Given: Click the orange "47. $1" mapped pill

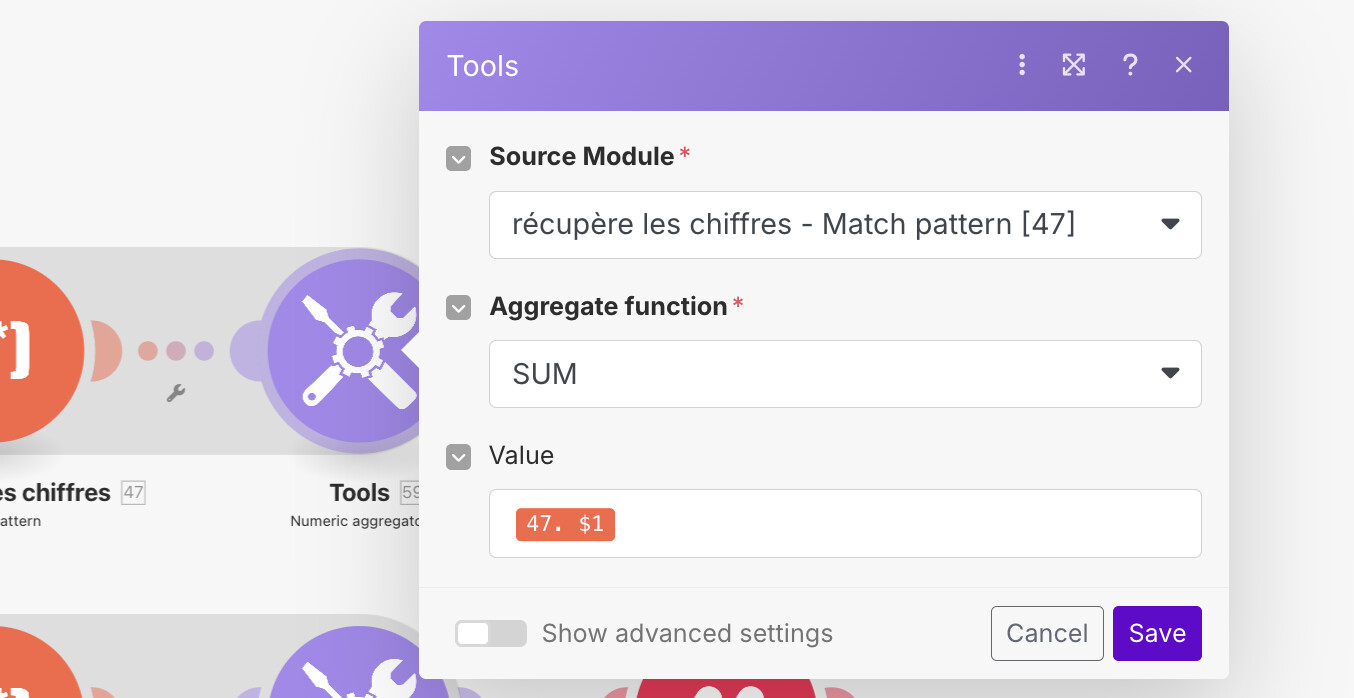Looking at the screenshot, I should coord(565,524).
